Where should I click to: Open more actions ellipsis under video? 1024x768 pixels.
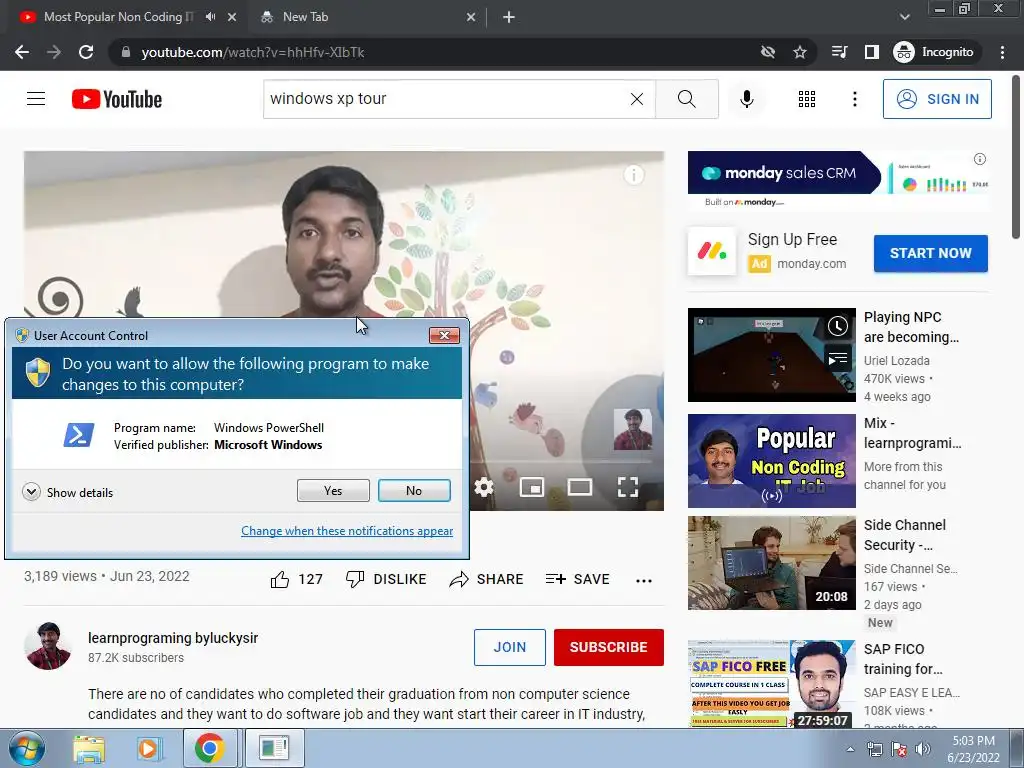(x=644, y=581)
